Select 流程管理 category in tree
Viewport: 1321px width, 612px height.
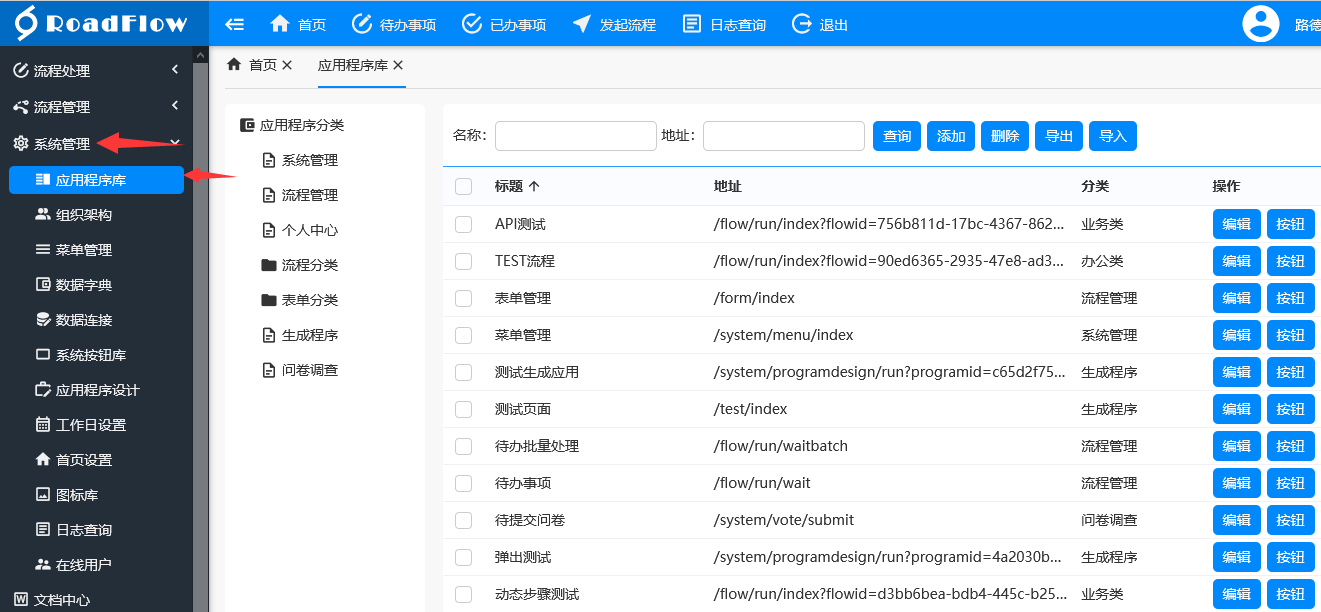pyautogui.click(x=300, y=195)
